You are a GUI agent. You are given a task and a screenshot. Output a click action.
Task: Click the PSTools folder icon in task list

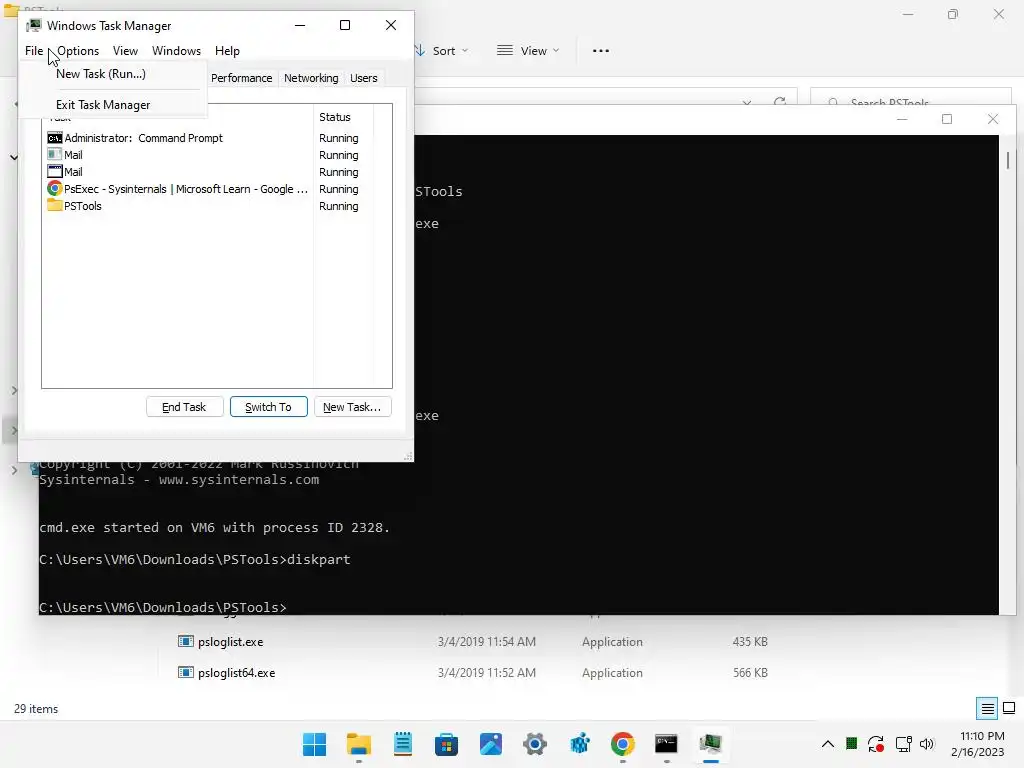55,206
